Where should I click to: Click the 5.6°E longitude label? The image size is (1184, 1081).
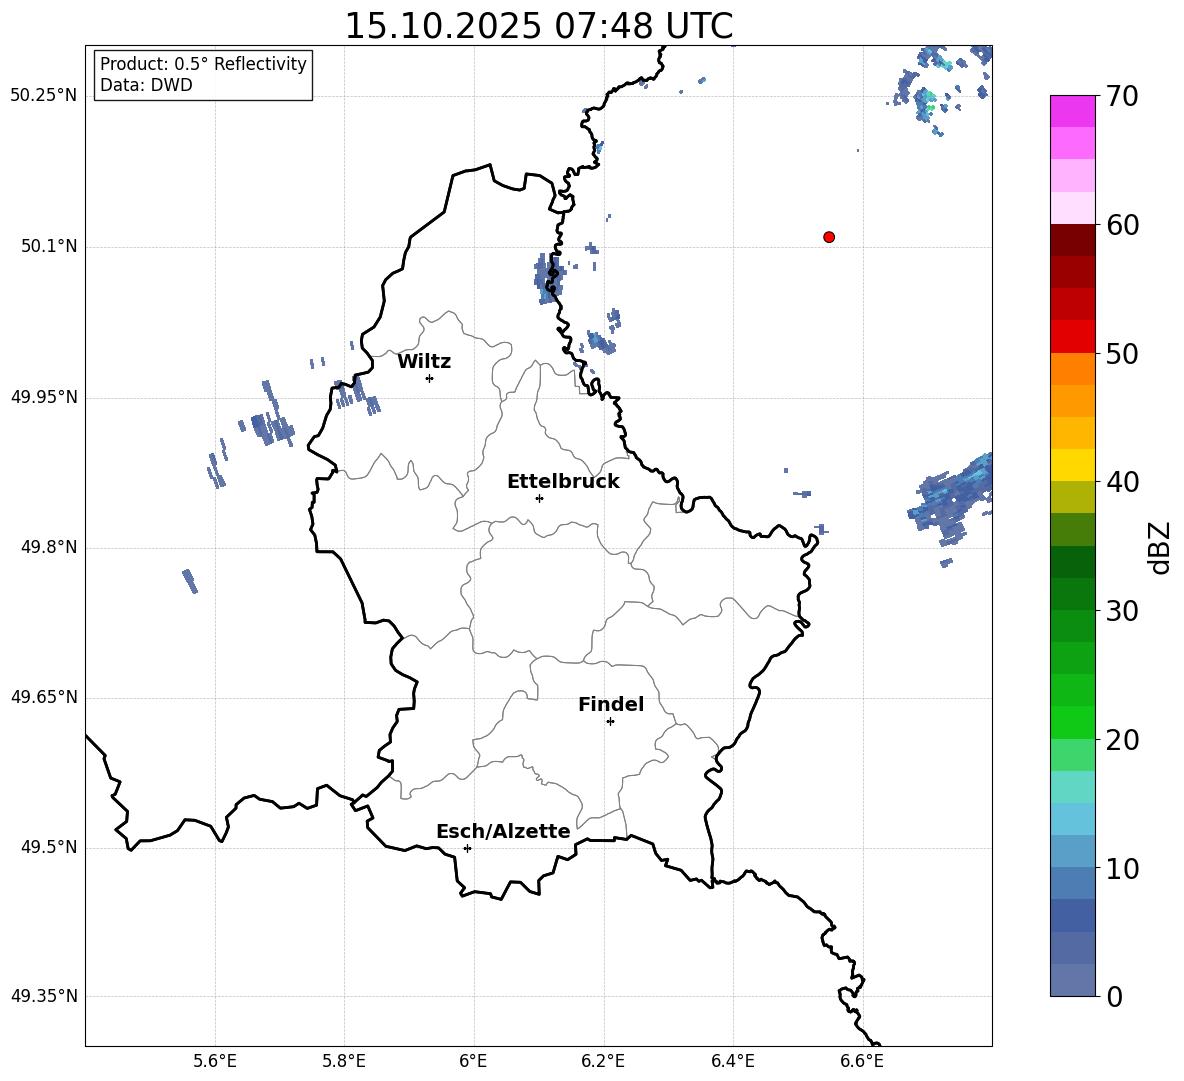(215, 1061)
